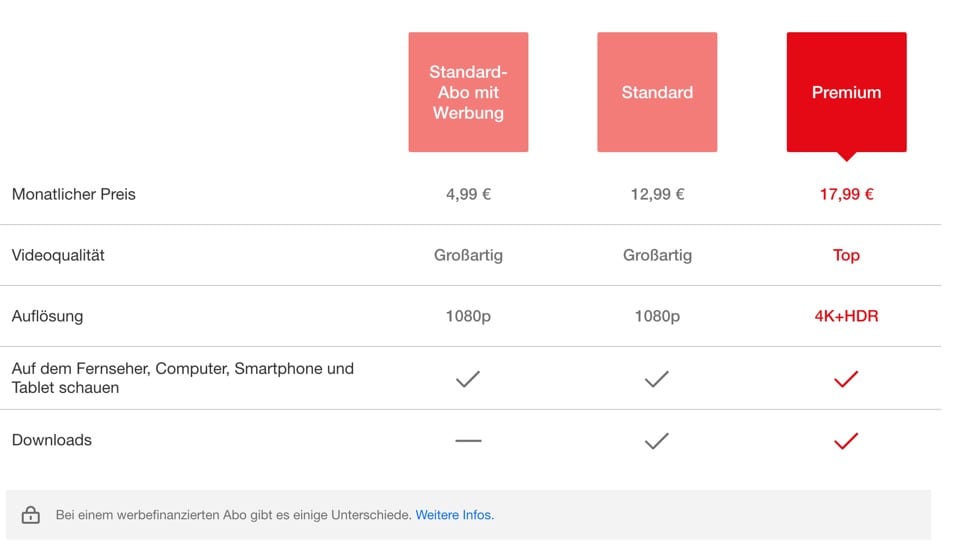Click the 12,99 € monthly price
The height and width of the screenshot is (552, 954).
[657, 194]
